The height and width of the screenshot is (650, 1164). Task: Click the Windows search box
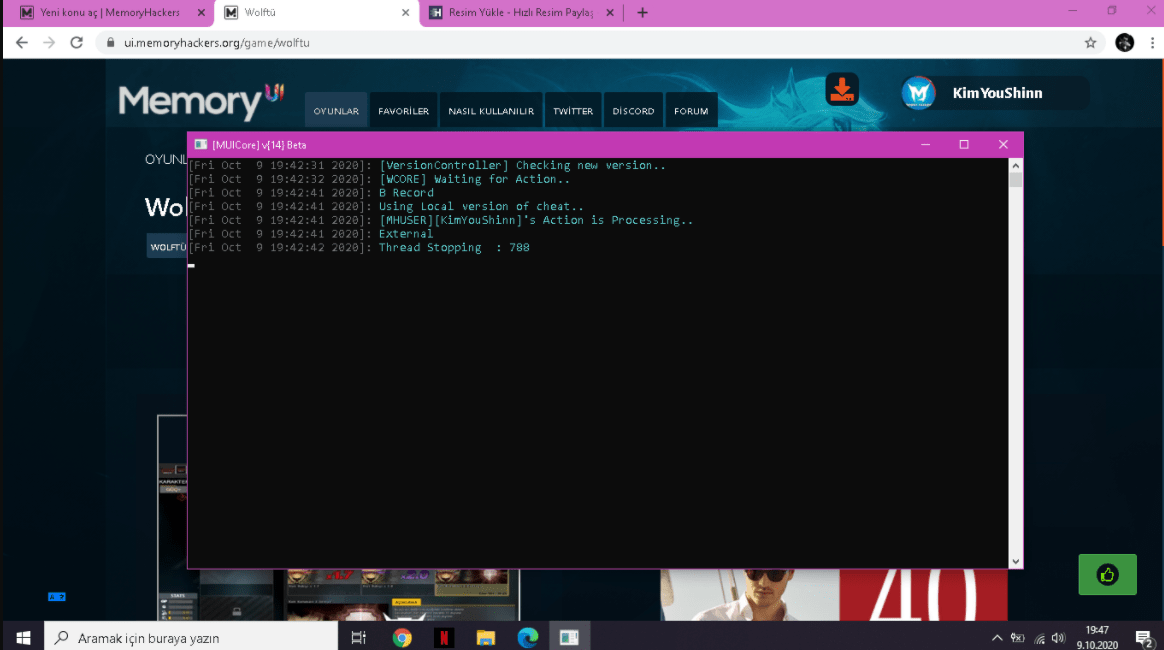pos(191,637)
